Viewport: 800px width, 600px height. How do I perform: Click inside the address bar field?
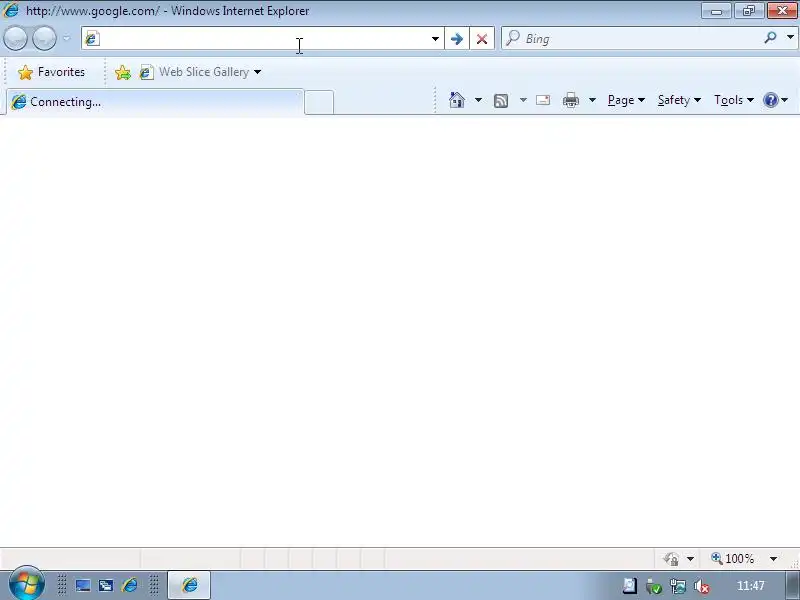coord(265,39)
